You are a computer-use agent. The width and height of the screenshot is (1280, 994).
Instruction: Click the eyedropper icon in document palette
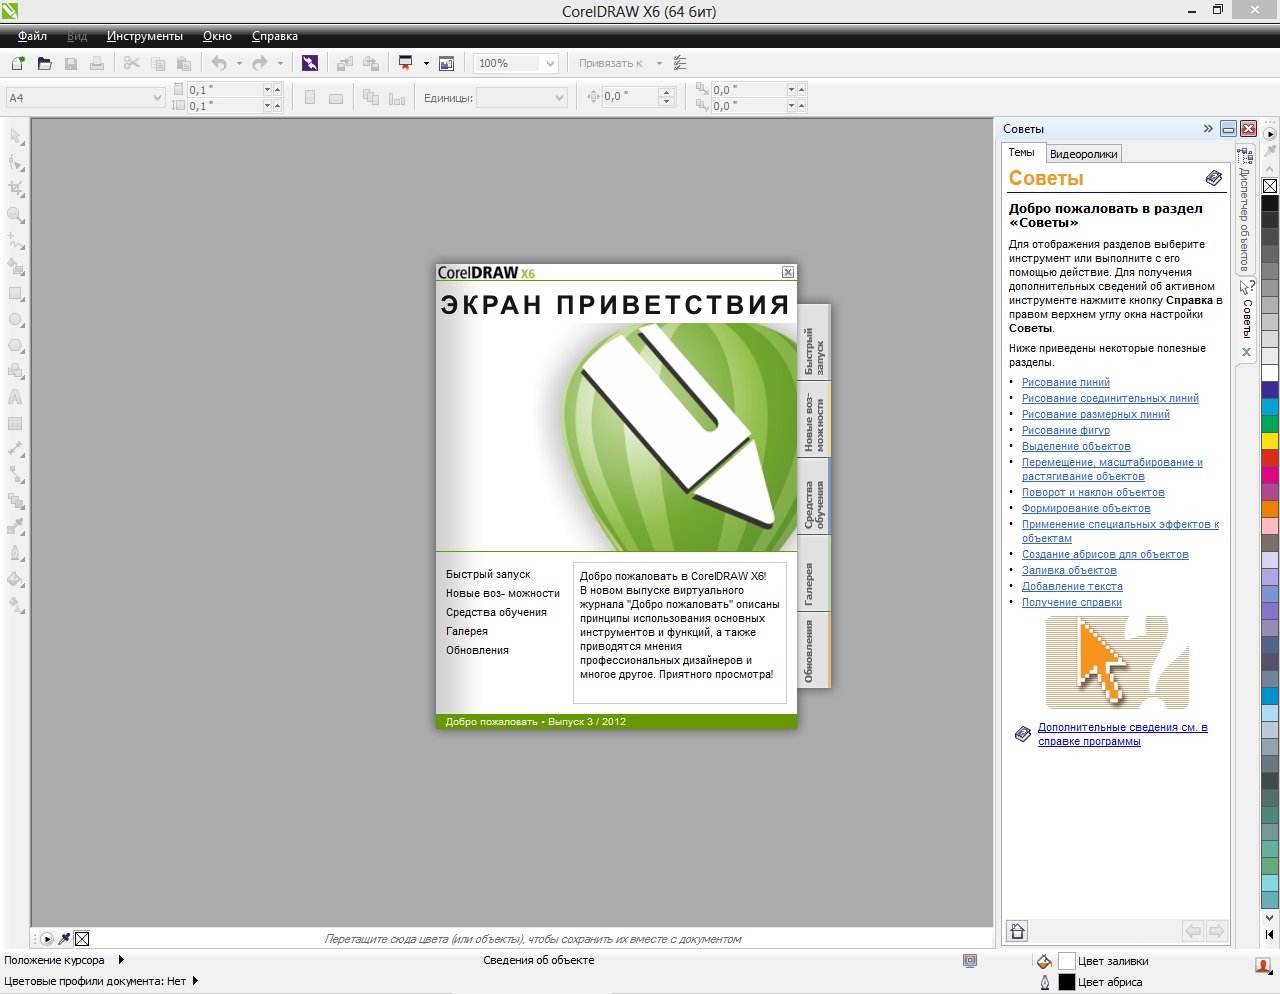pyautogui.click(x=64, y=939)
